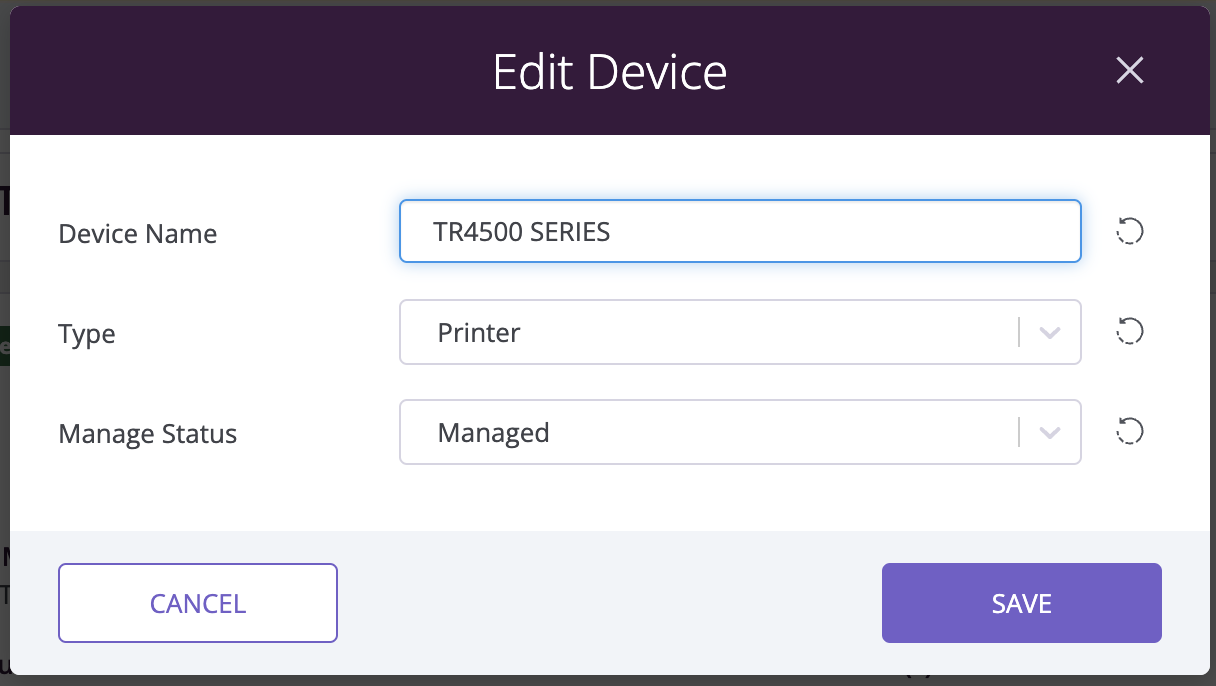Click the Printer value text
Image resolution: width=1216 pixels, height=686 pixels.
click(x=479, y=332)
